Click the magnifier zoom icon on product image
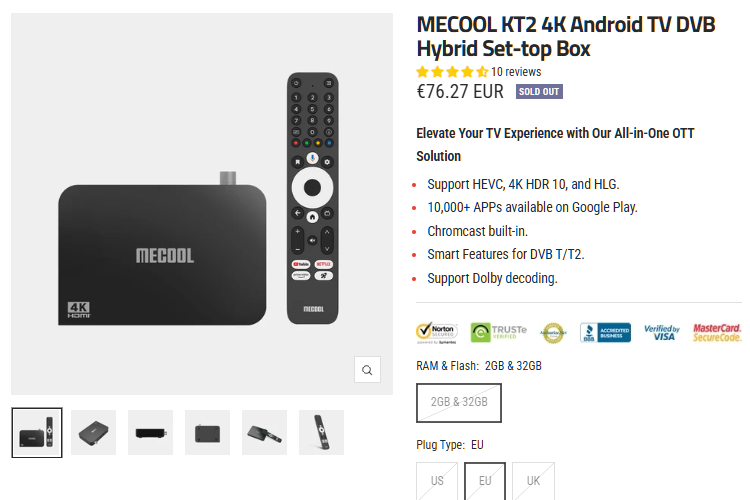The image size is (750, 500). point(367,370)
